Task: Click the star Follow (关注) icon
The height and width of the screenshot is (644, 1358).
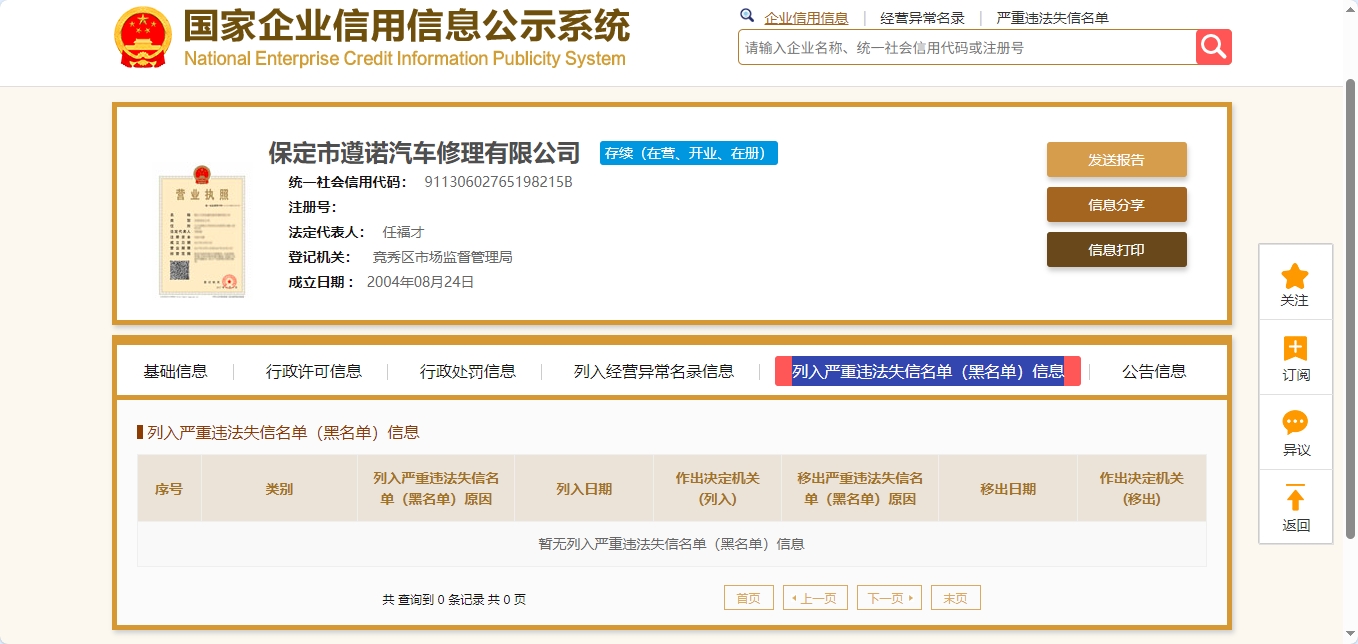Action: [1295, 276]
